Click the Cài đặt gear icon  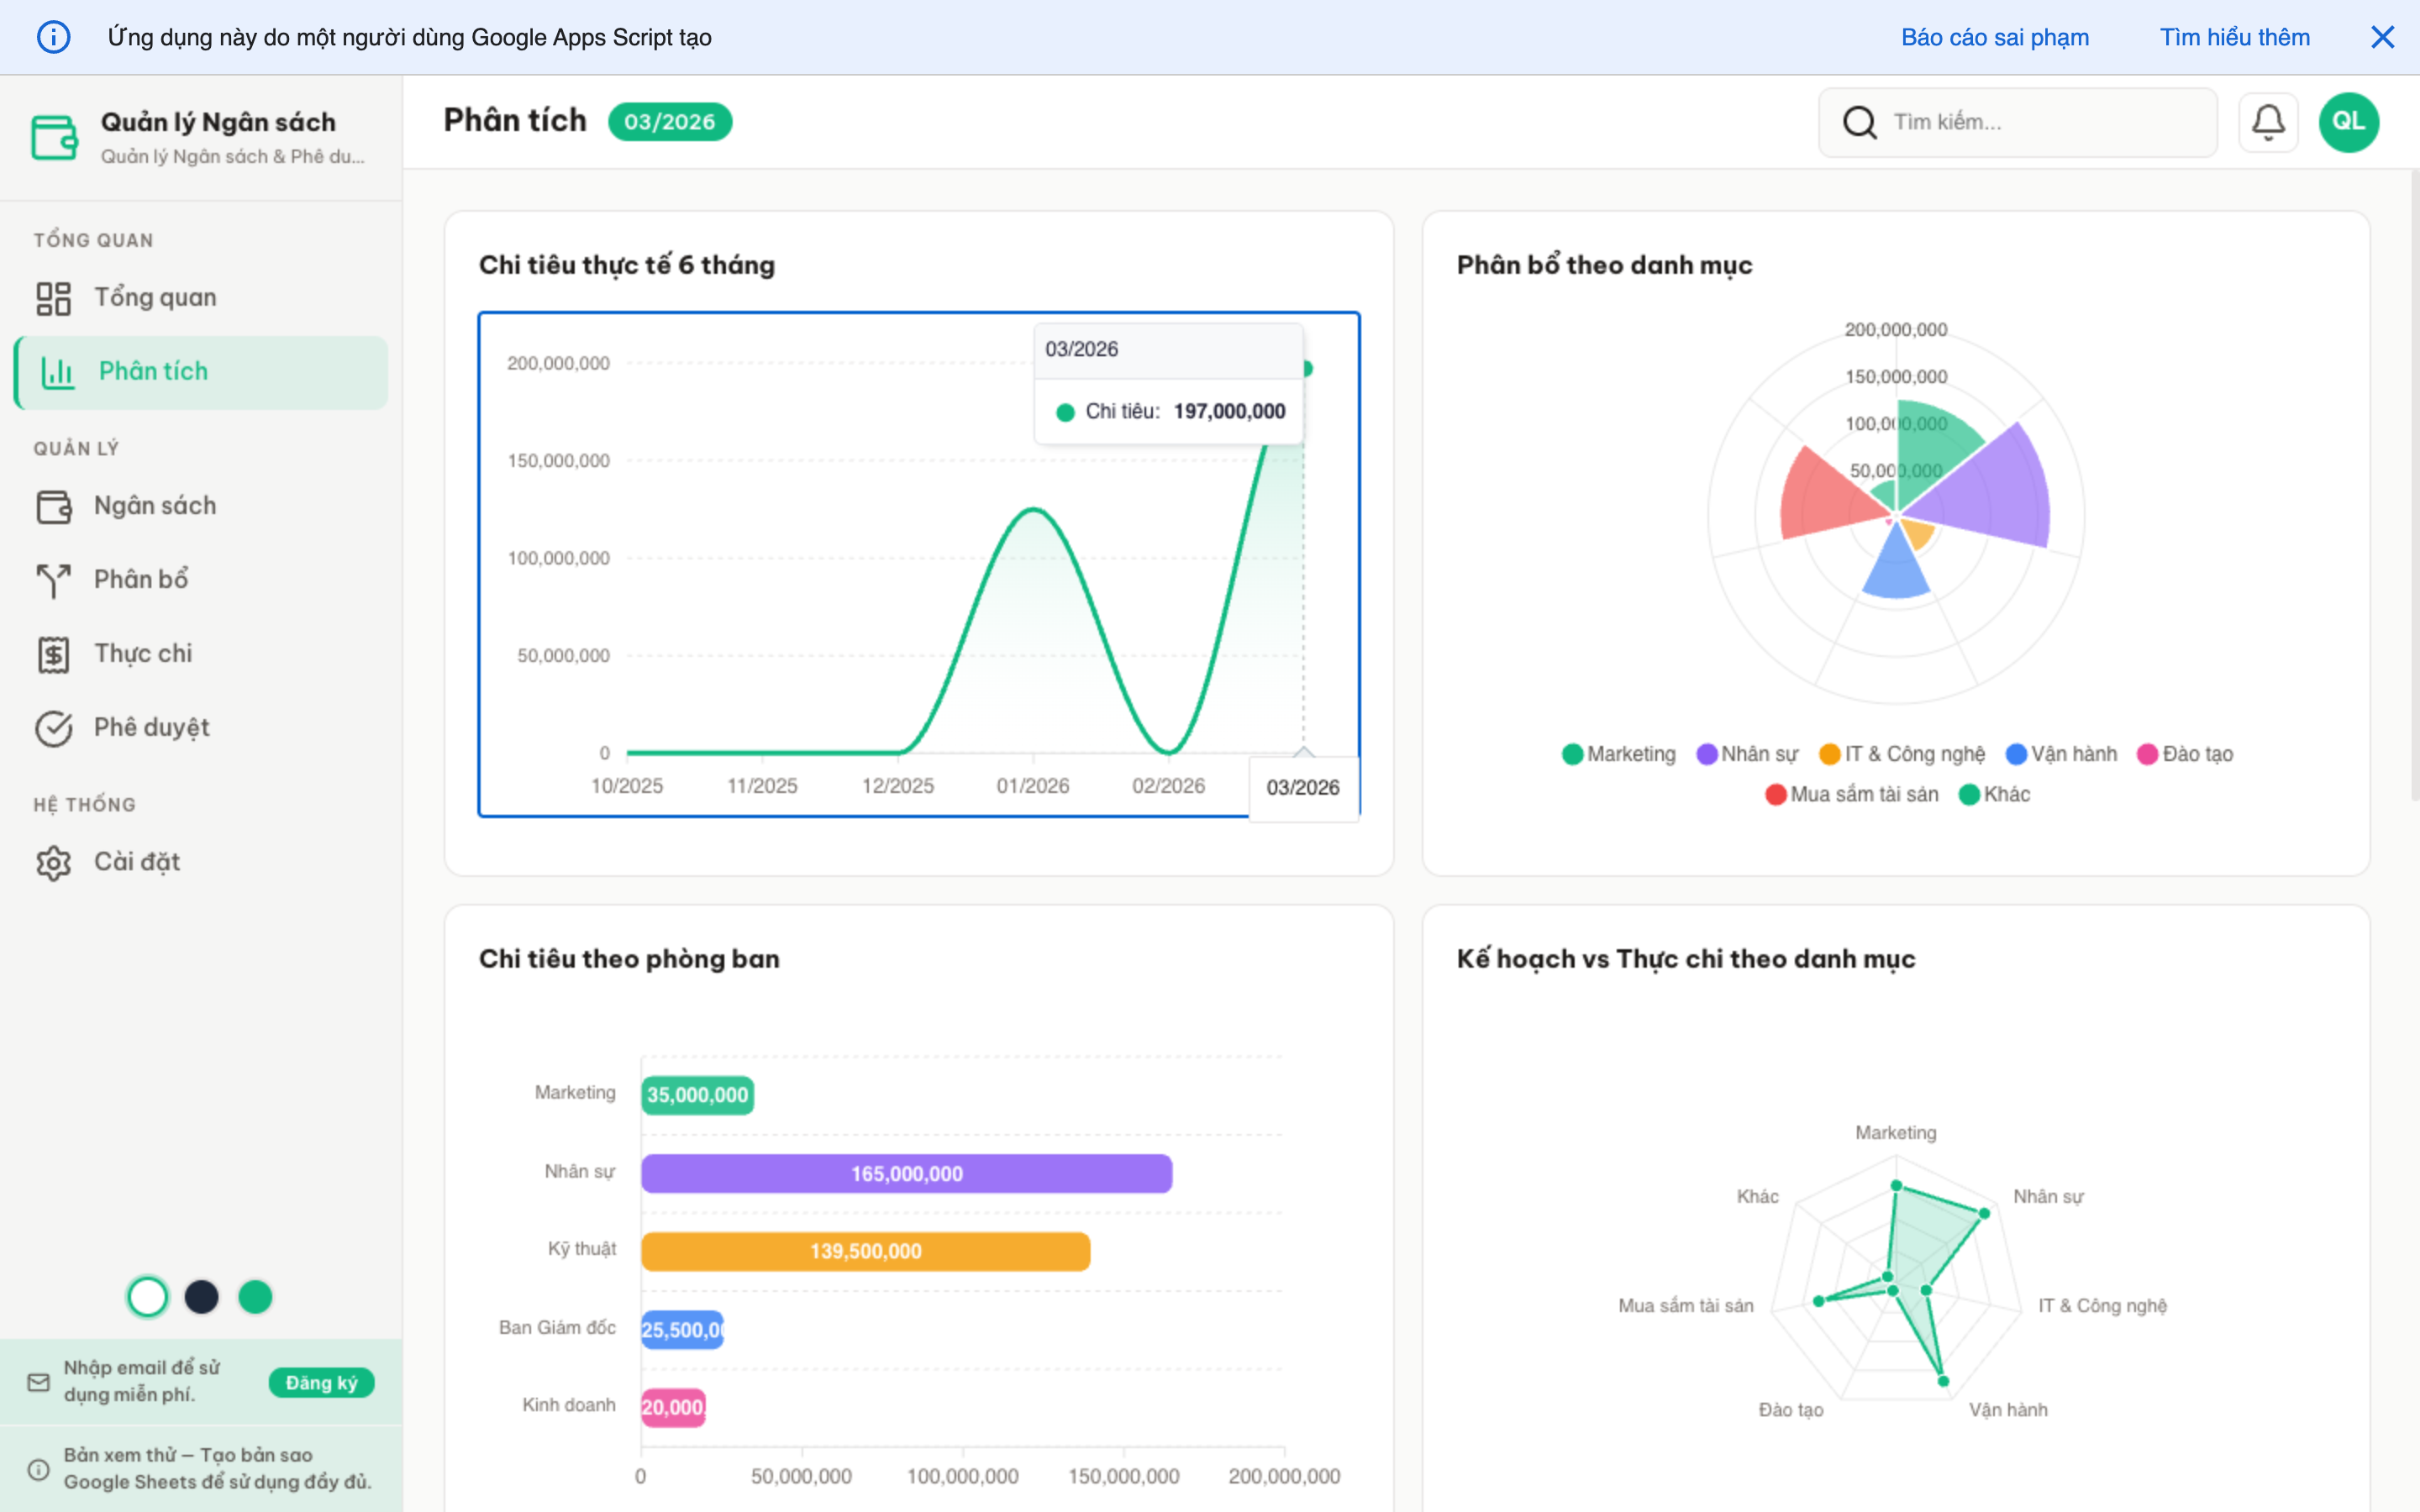coord(54,862)
